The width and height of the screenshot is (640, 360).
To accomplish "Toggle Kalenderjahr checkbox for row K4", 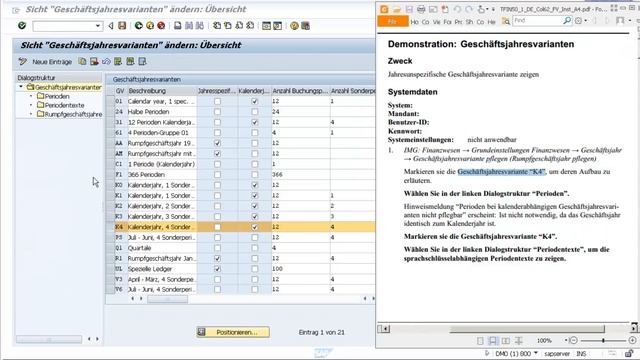I will tap(255, 227).
